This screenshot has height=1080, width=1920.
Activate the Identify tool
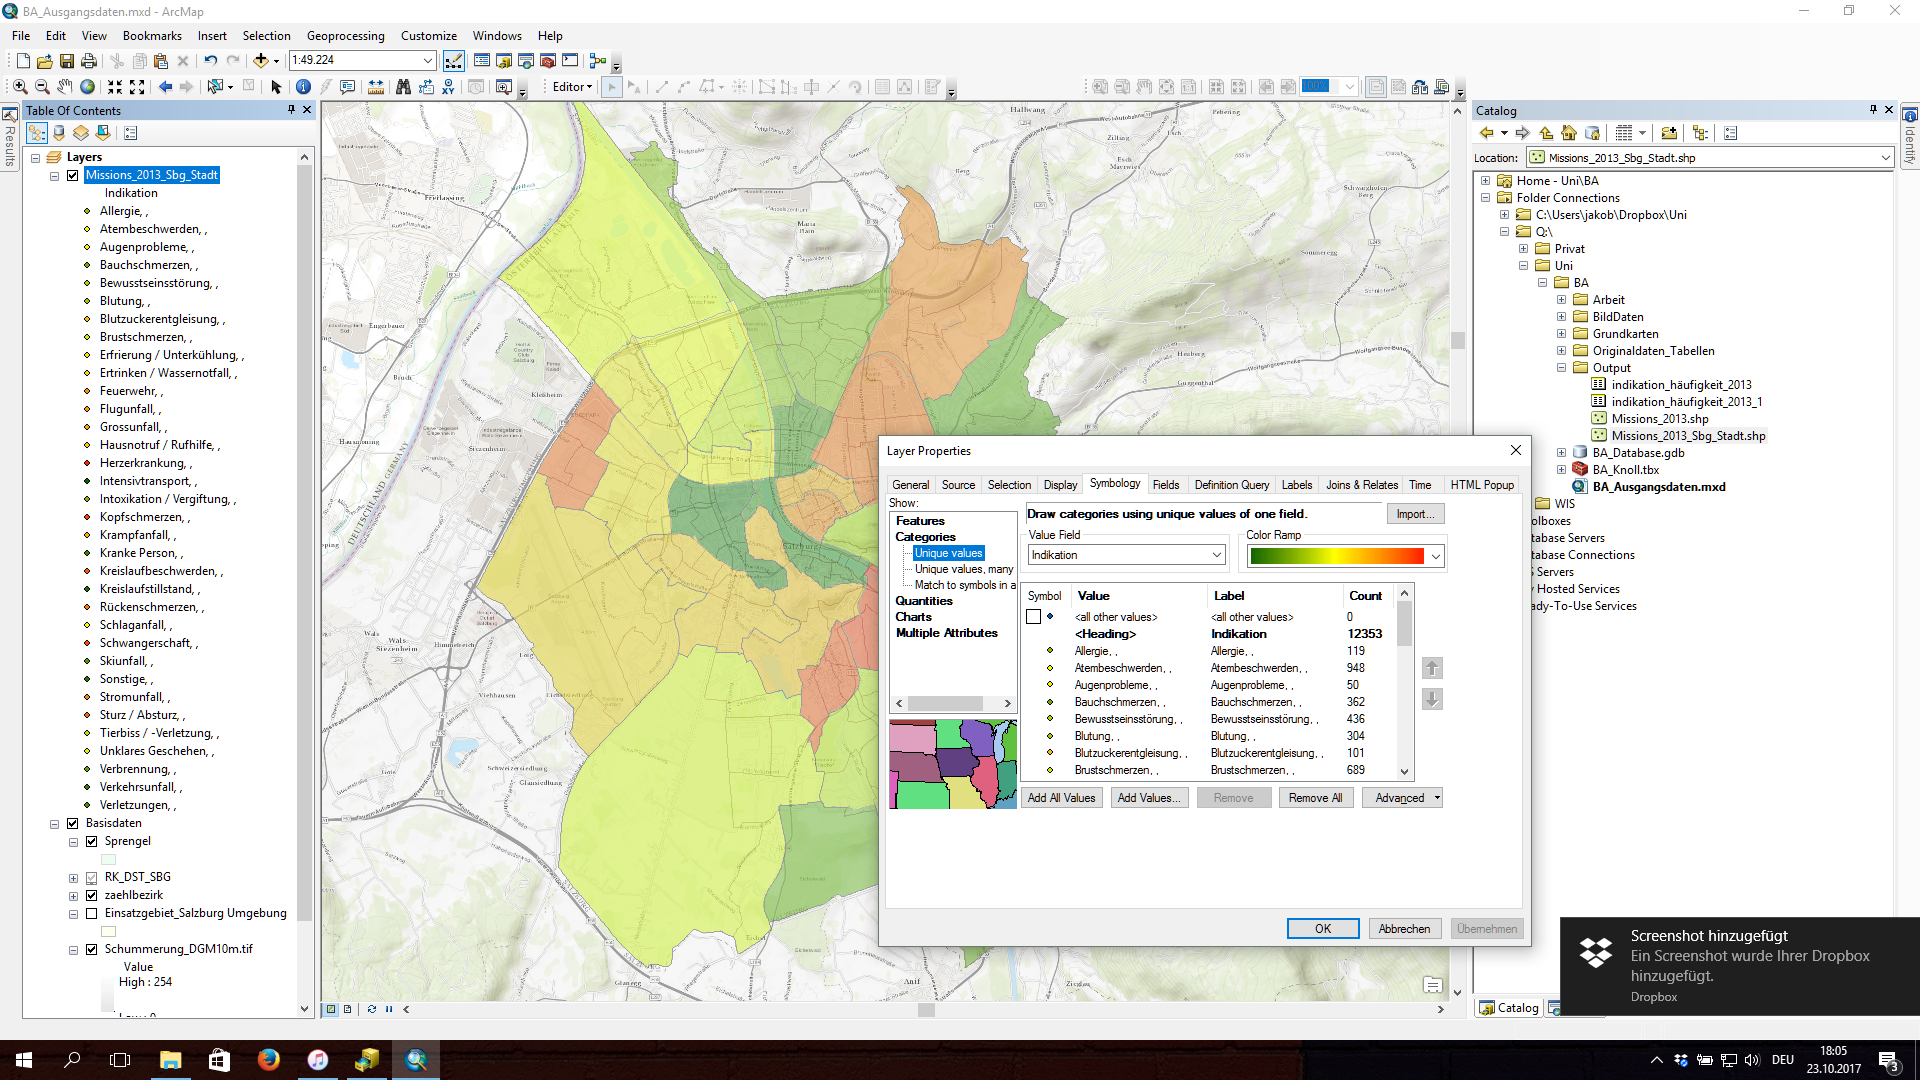303,87
